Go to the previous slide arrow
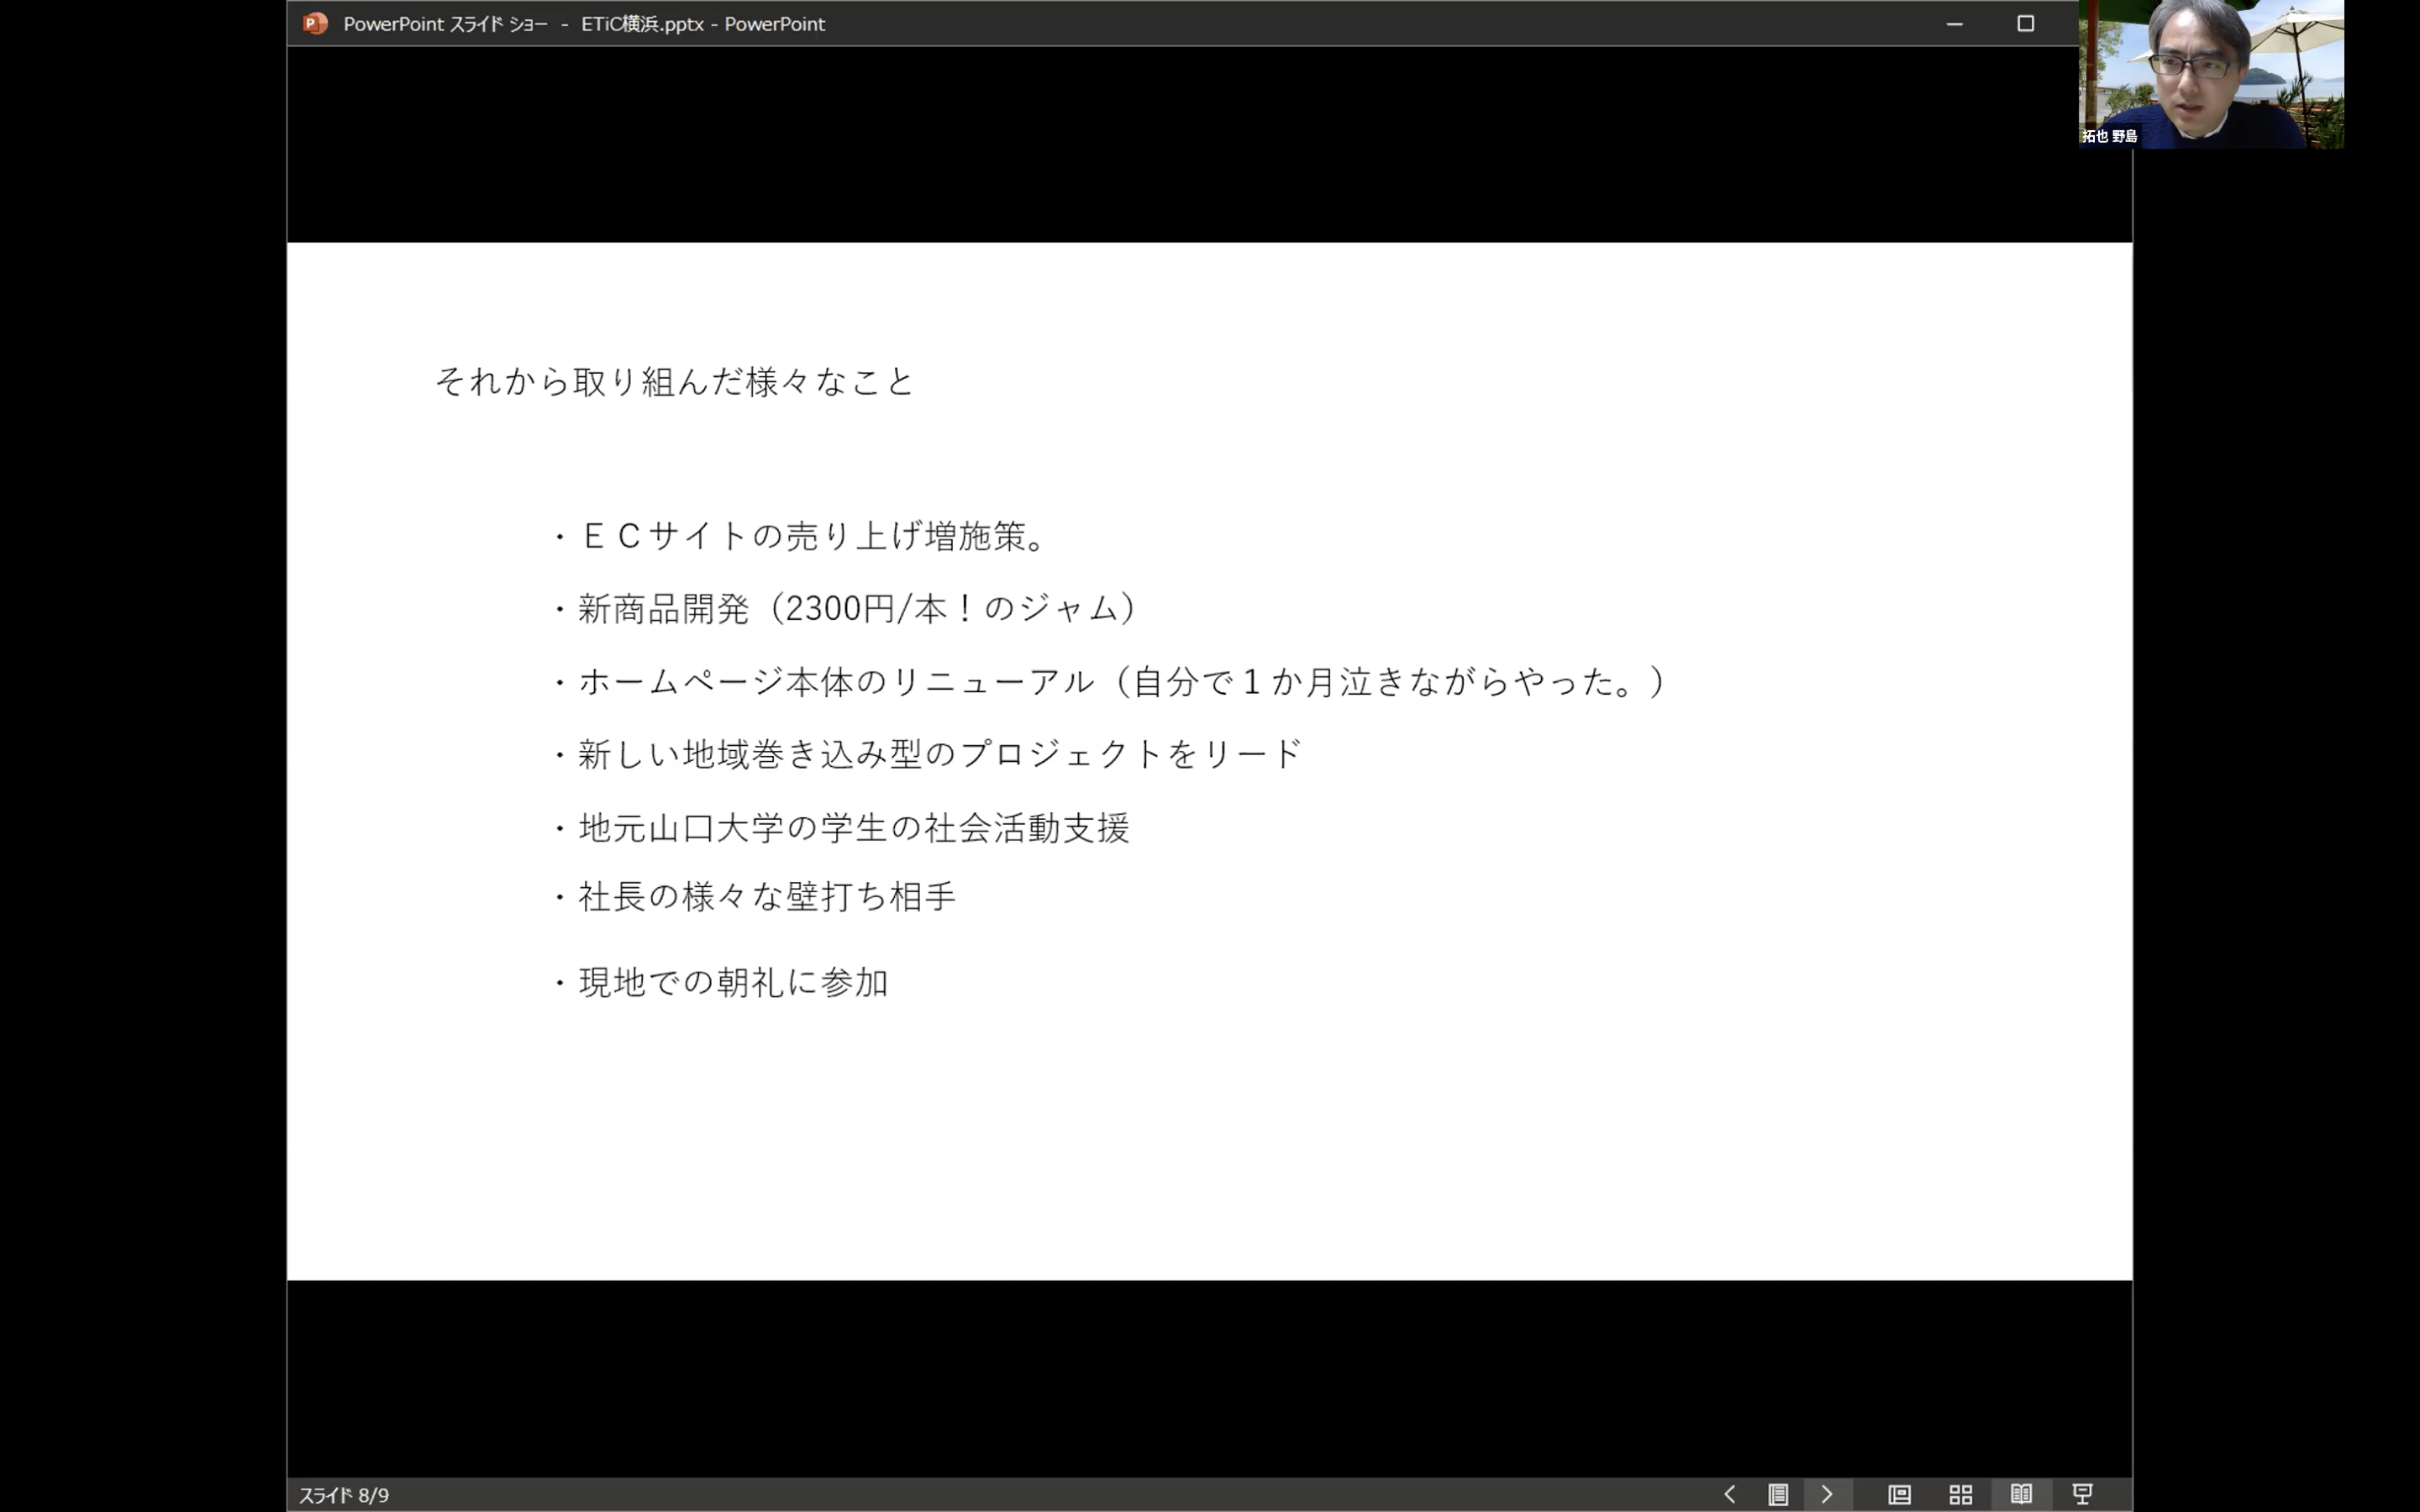The height and width of the screenshot is (1512, 2420). click(x=1729, y=1494)
